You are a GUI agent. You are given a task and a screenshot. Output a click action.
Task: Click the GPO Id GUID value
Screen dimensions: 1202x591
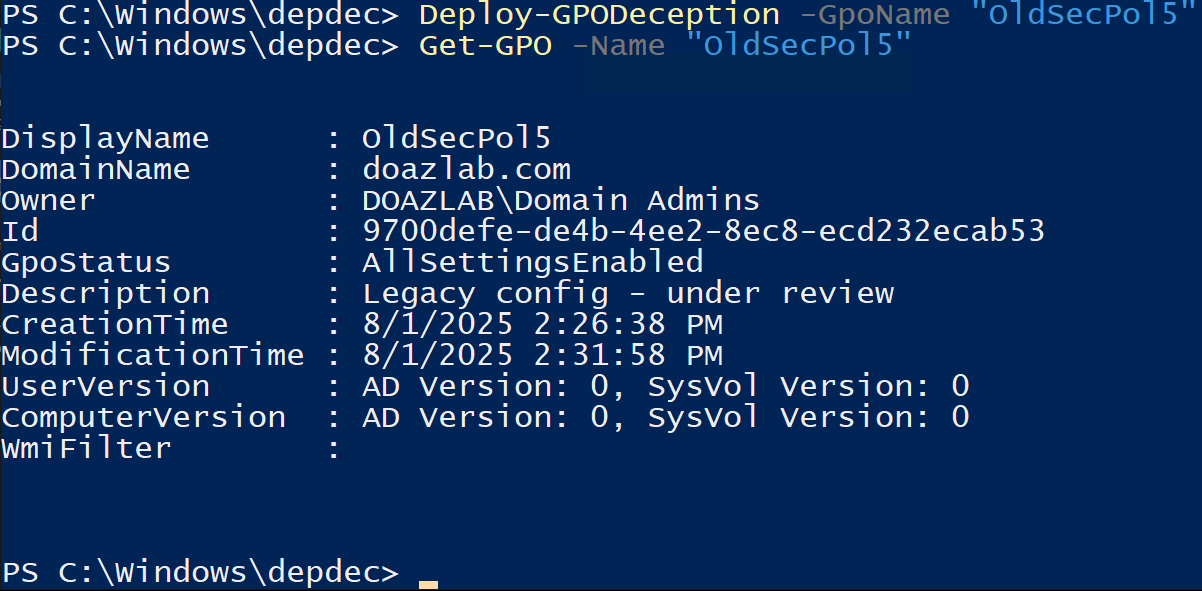click(x=703, y=231)
